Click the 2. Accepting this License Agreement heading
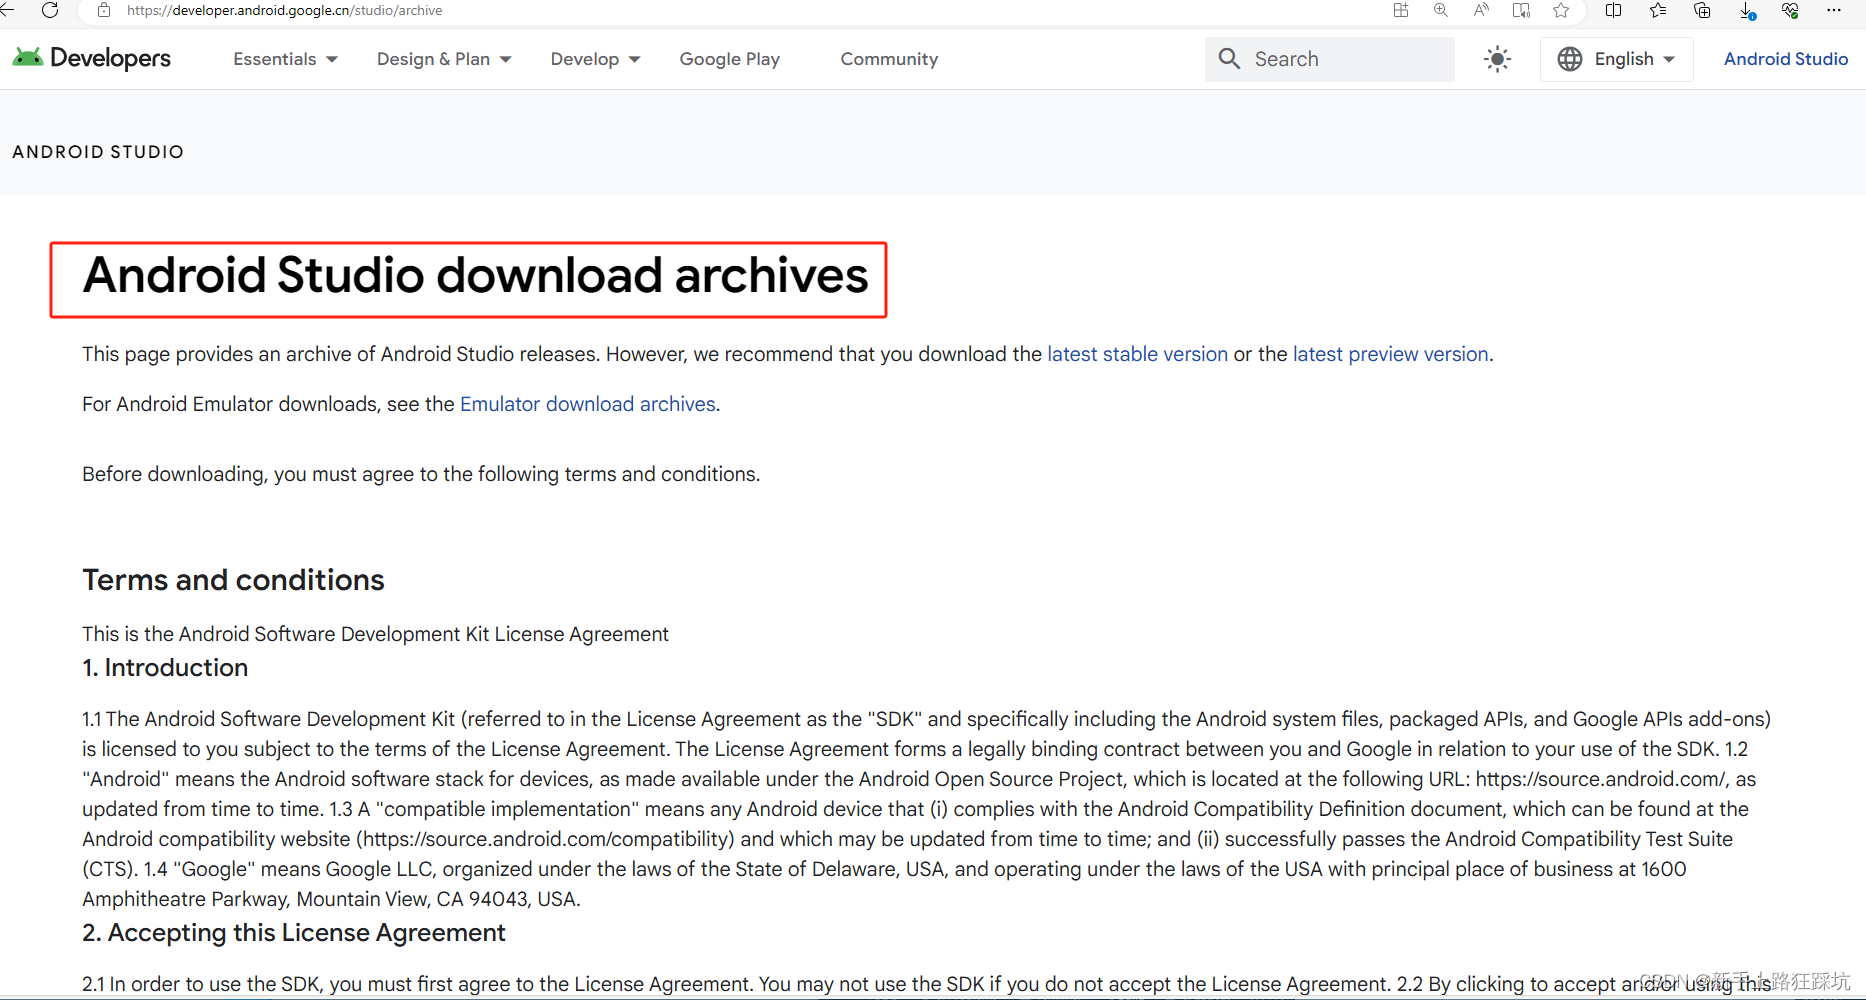Screen dimensions: 1866x1000 [x=294, y=933]
